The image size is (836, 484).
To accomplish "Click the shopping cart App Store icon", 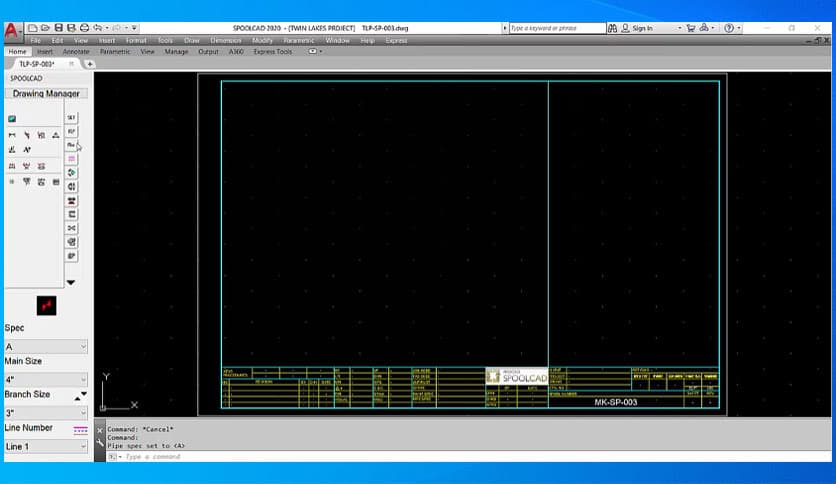I will [x=691, y=28].
